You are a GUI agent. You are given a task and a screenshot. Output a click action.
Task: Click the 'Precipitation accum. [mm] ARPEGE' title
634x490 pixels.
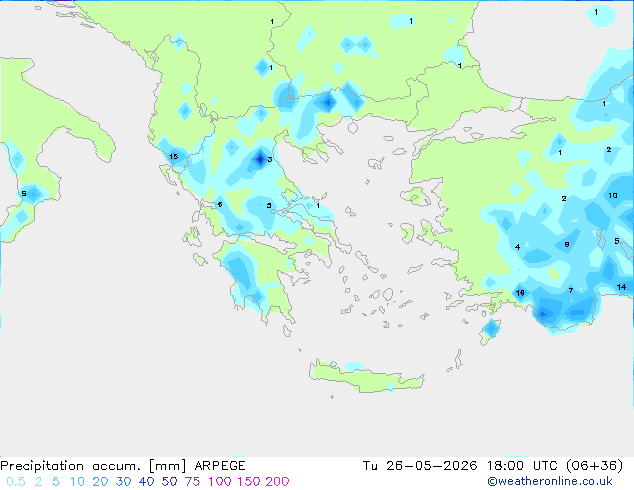pyautogui.click(x=123, y=466)
